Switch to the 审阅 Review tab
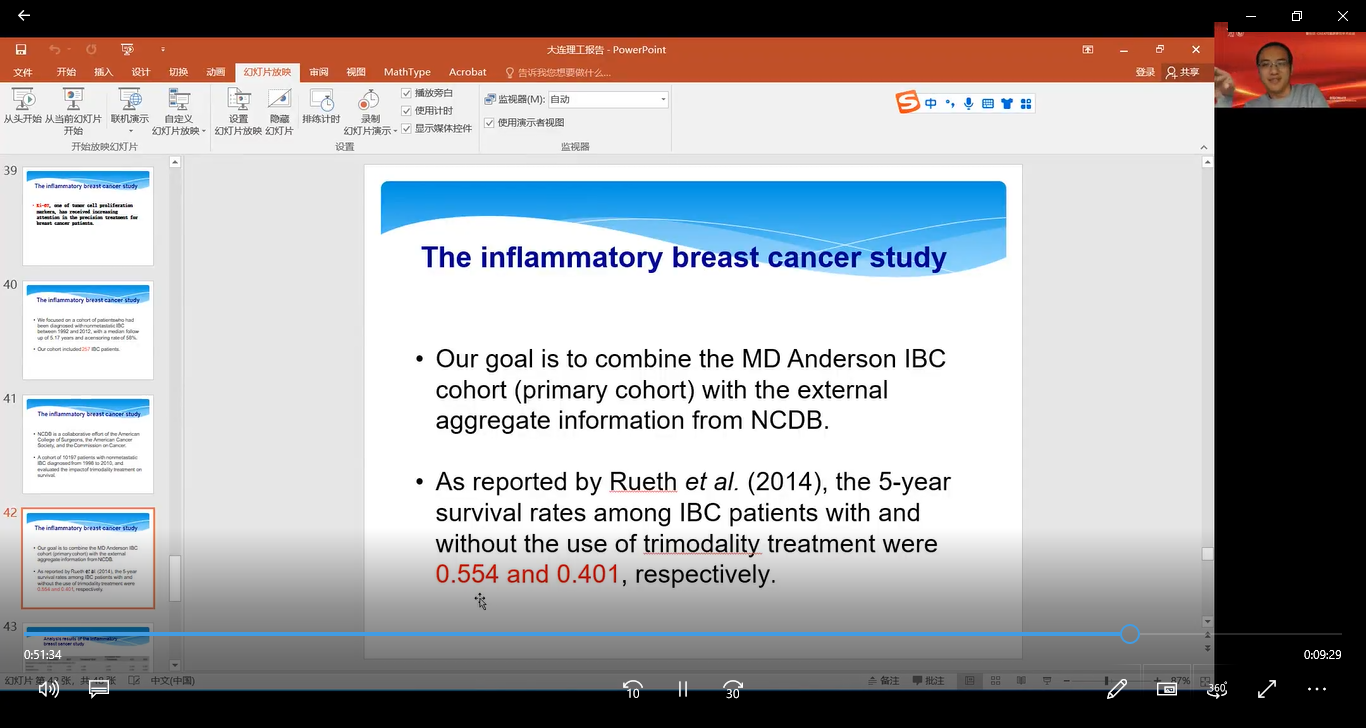Image resolution: width=1366 pixels, height=728 pixels. 318,72
